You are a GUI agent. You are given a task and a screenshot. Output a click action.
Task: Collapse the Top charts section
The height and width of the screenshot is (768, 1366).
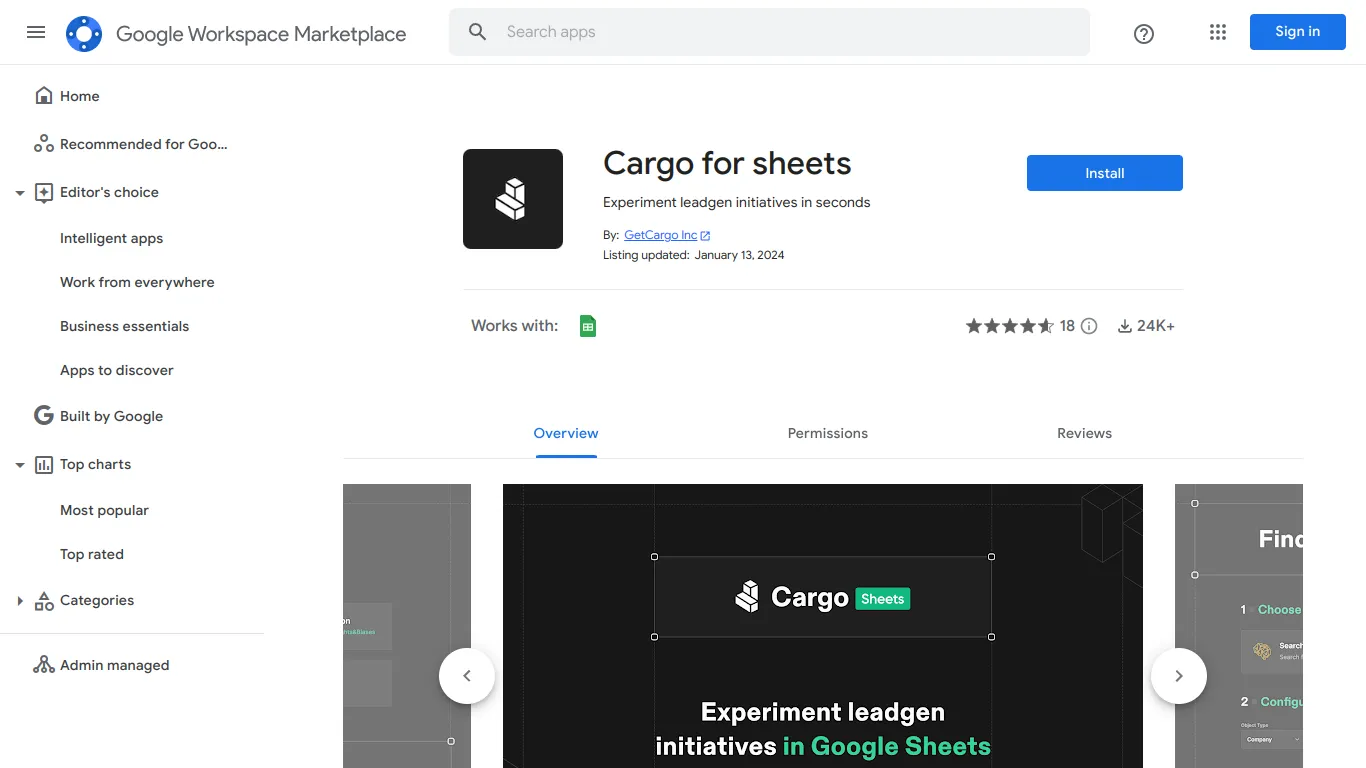tap(20, 465)
